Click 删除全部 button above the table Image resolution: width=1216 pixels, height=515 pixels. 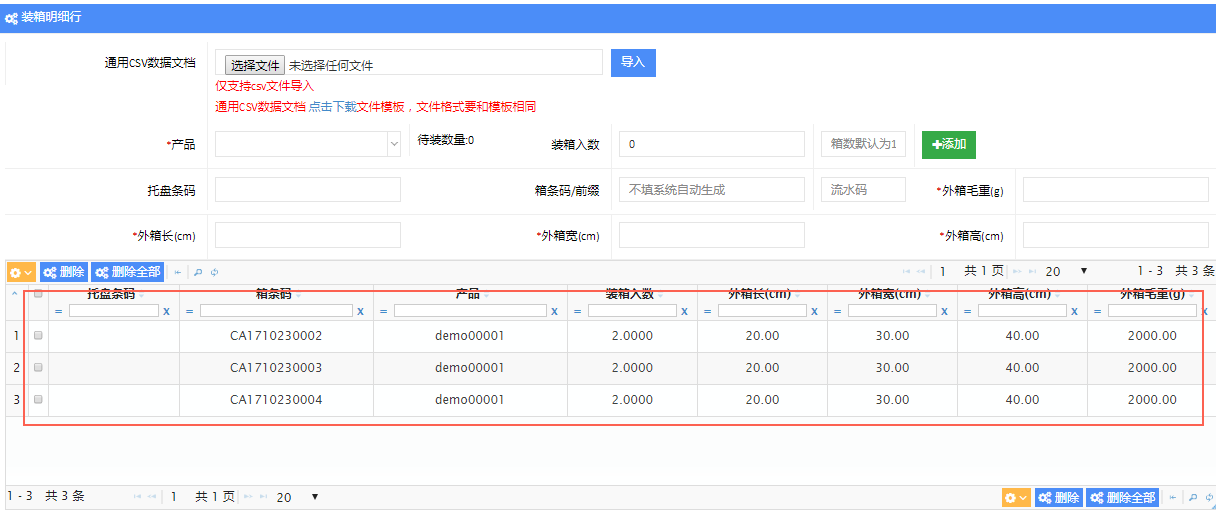128,272
